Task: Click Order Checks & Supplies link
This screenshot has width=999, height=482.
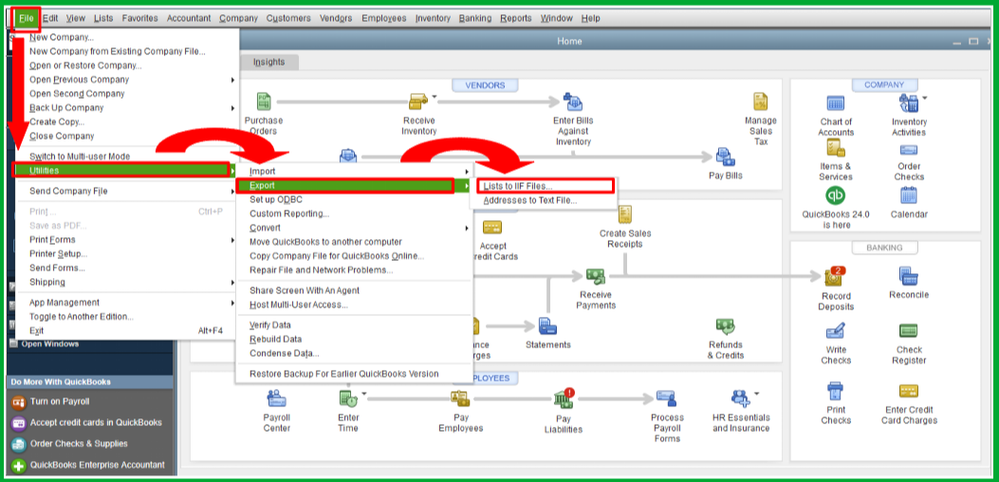Action: (78, 443)
